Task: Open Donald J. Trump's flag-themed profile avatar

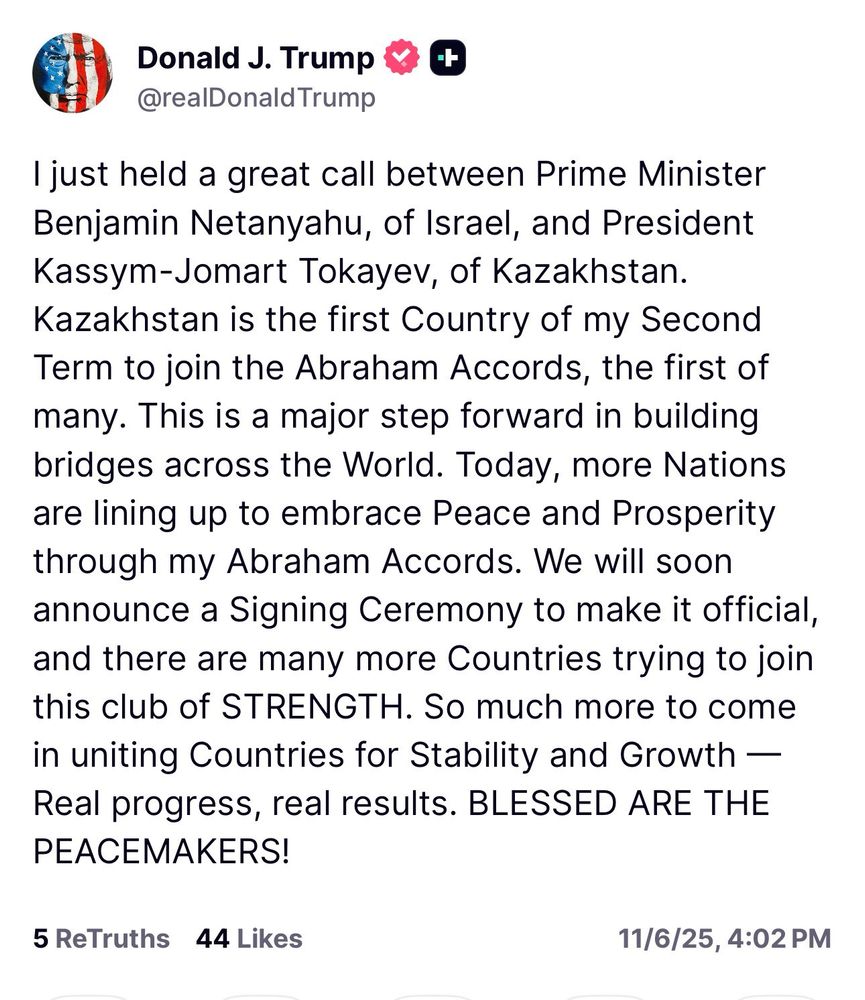Action: [x=72, y=72]
